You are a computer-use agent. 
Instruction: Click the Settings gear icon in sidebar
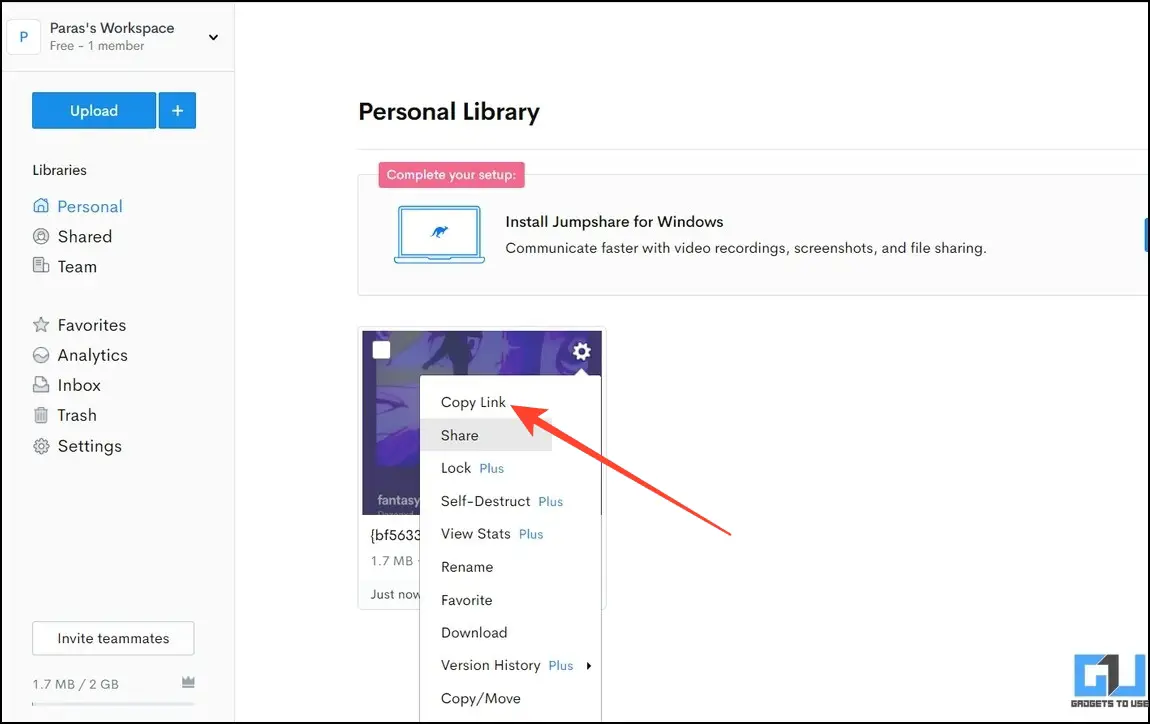click(x=41, y=446)
